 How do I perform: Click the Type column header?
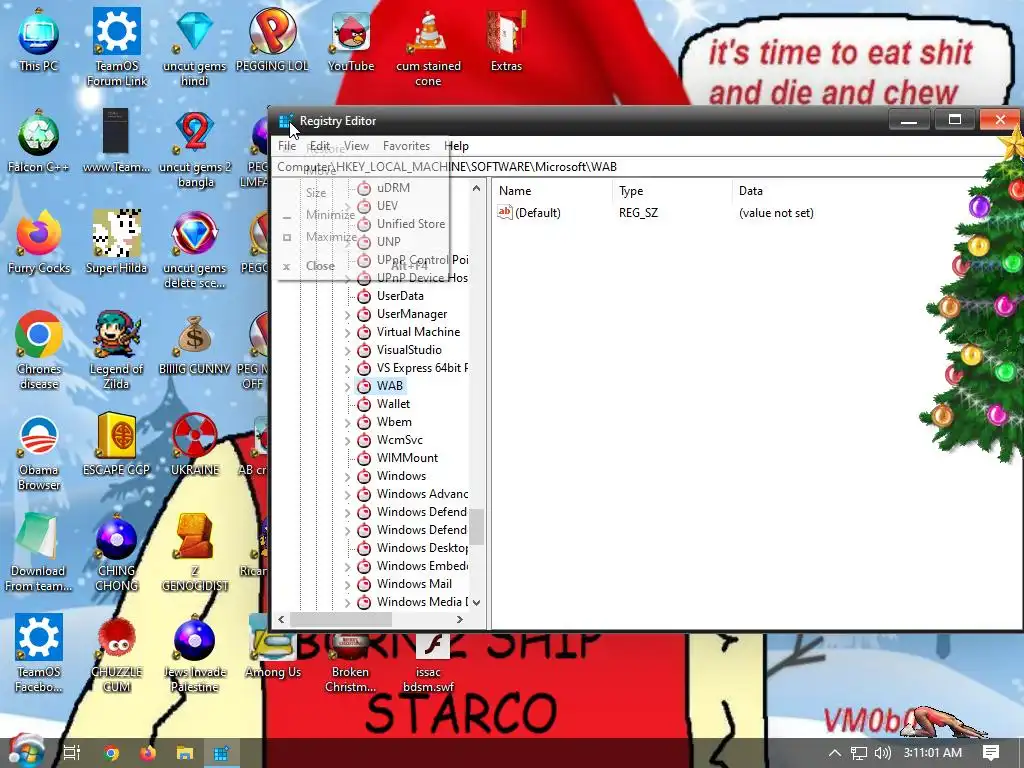pyautogui.click(x=673, y=191)
